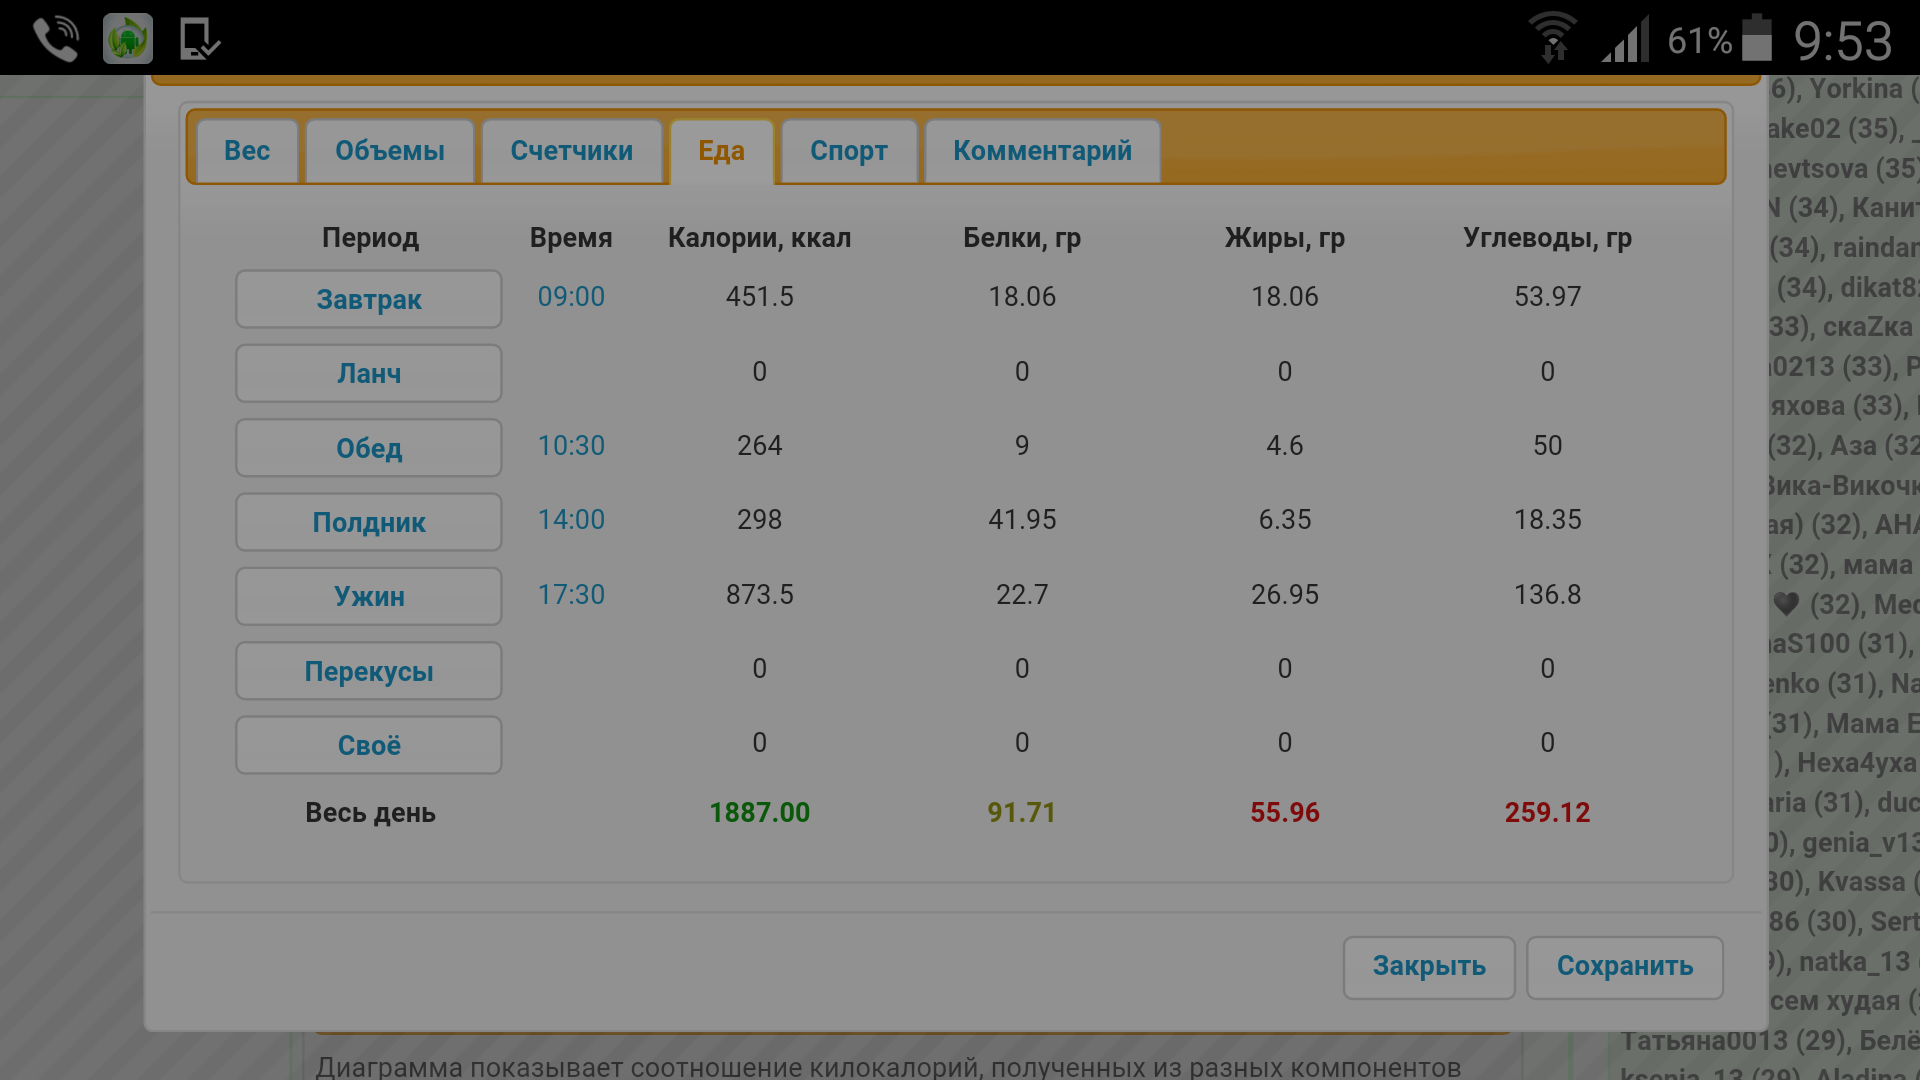This screenshot has width=1920, height=1080.
Task: Open the Ланч meal entry
Action: (x=368, y=373)
